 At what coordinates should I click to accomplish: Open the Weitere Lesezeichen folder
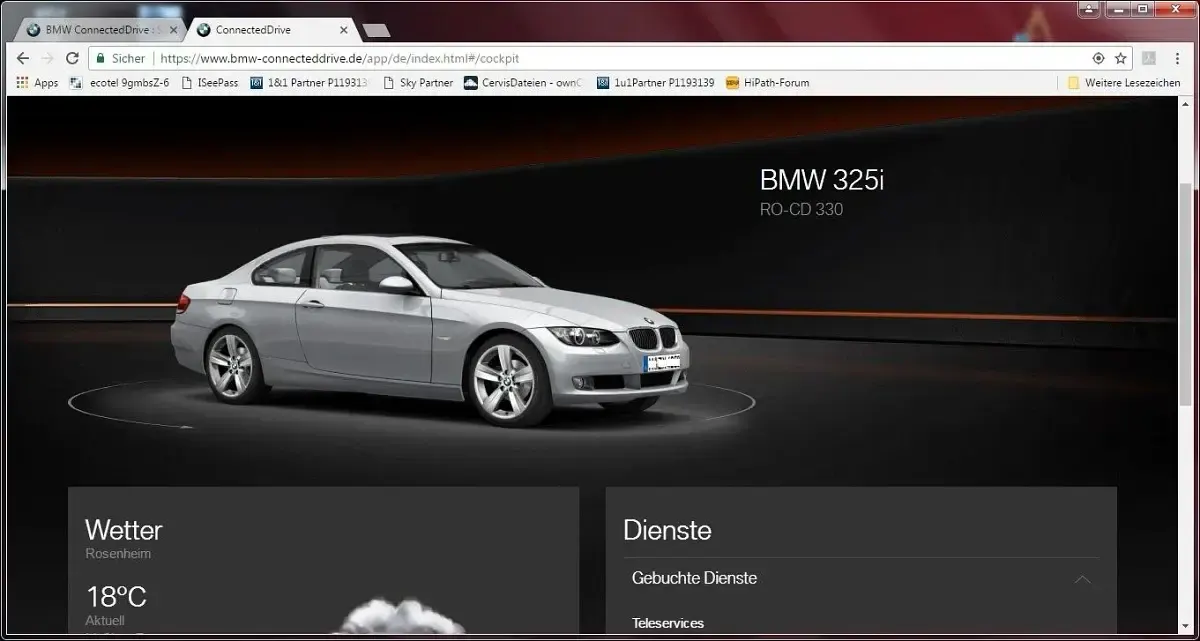point(1124,83)
